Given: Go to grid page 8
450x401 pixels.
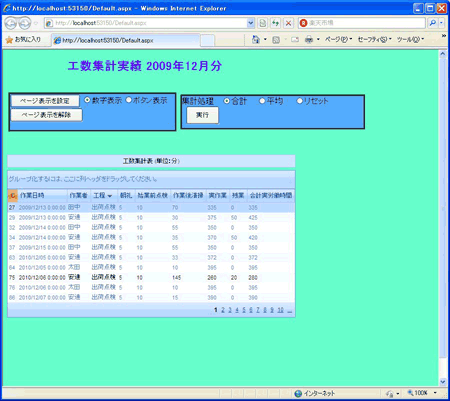Looking at the screenshot, I should click(265, 310).
